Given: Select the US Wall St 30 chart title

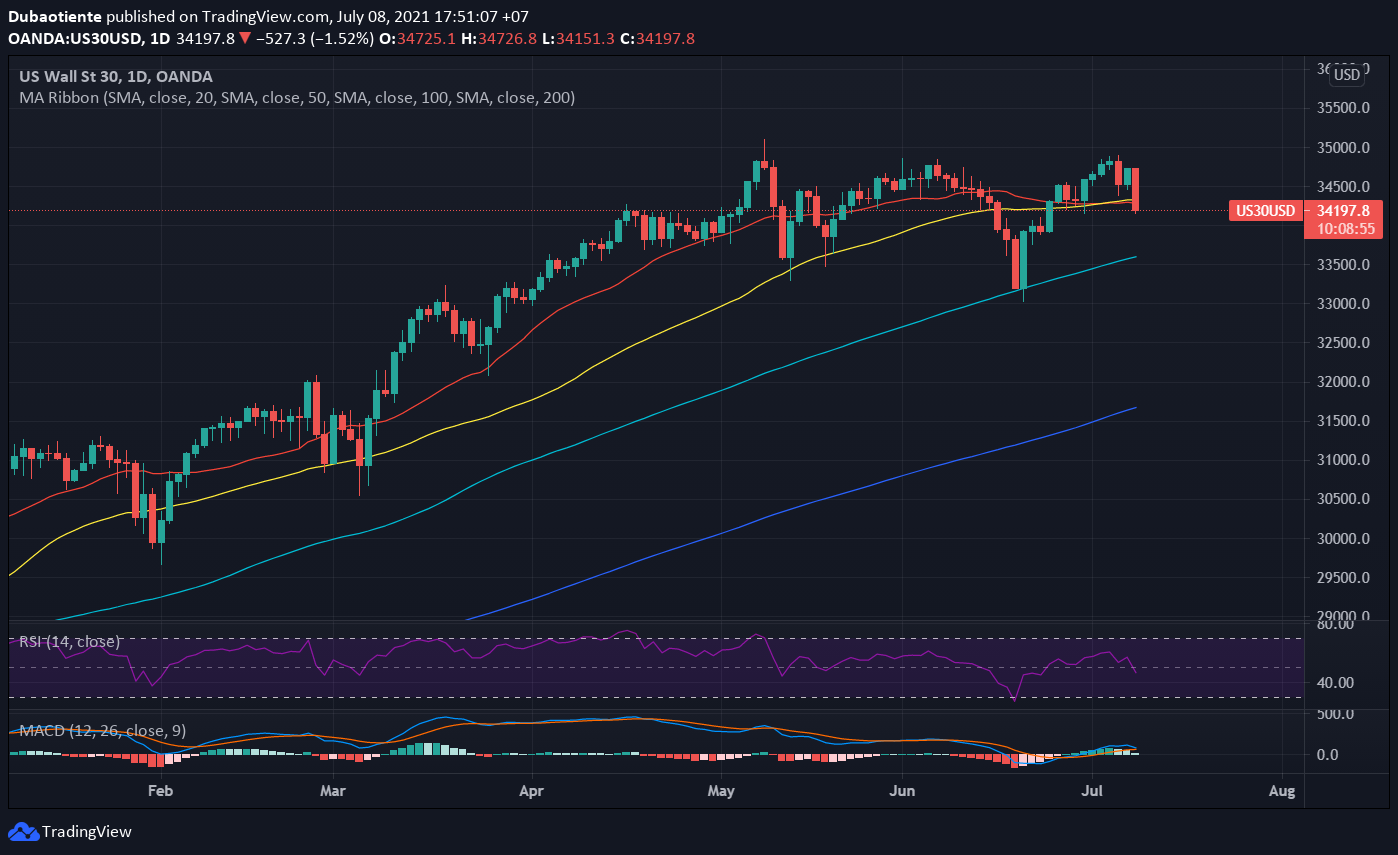Looking at the screenshot, I should (116, 76).
